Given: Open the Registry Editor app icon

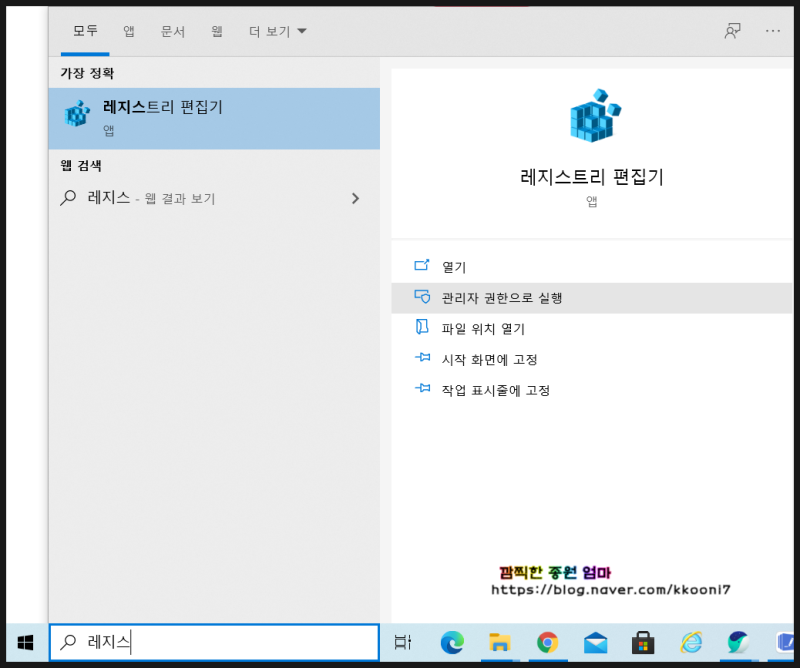Looking at the screenshot, I should click(x=76, y=113).
